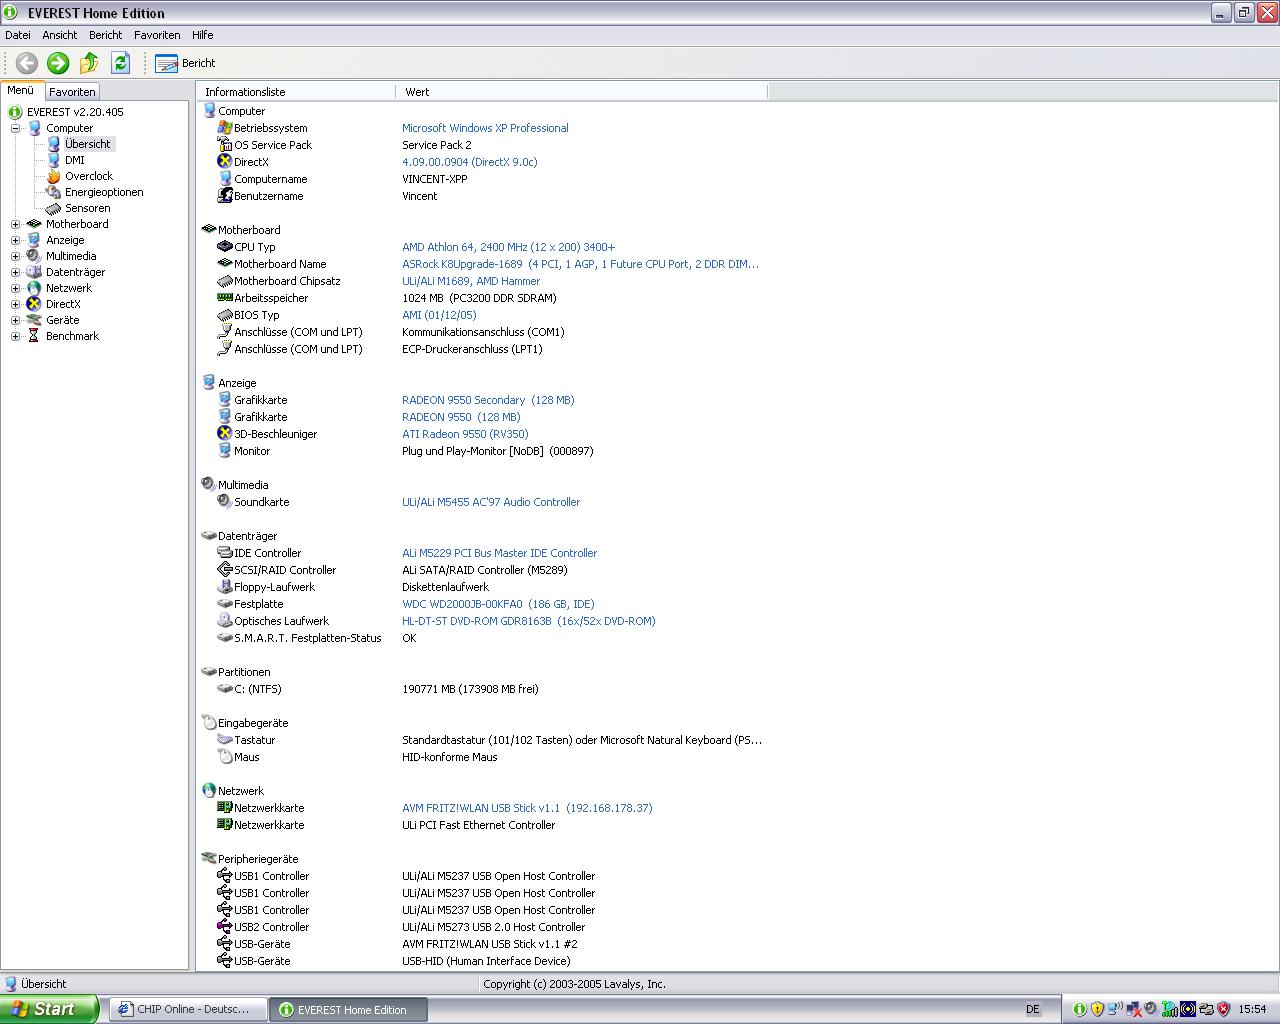
Task: Select the DMI tree item
Action: point(75,160)
